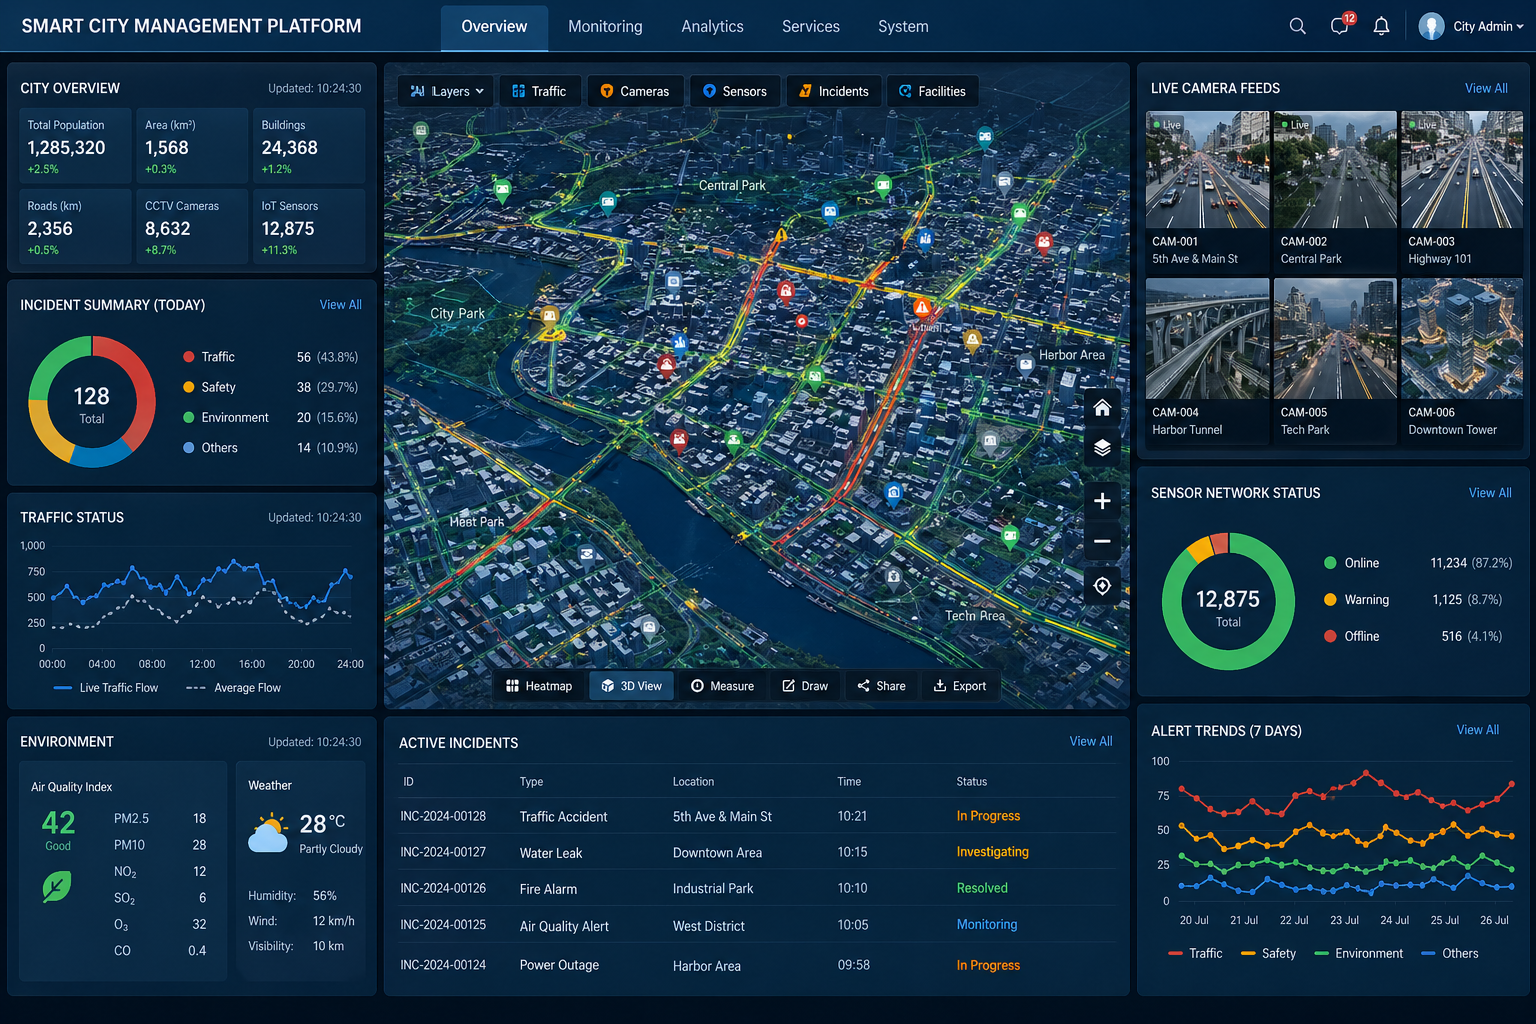Switch to the Analytics tab
This screenshot has height=1024, width=1536.
[x=711, y=26]
